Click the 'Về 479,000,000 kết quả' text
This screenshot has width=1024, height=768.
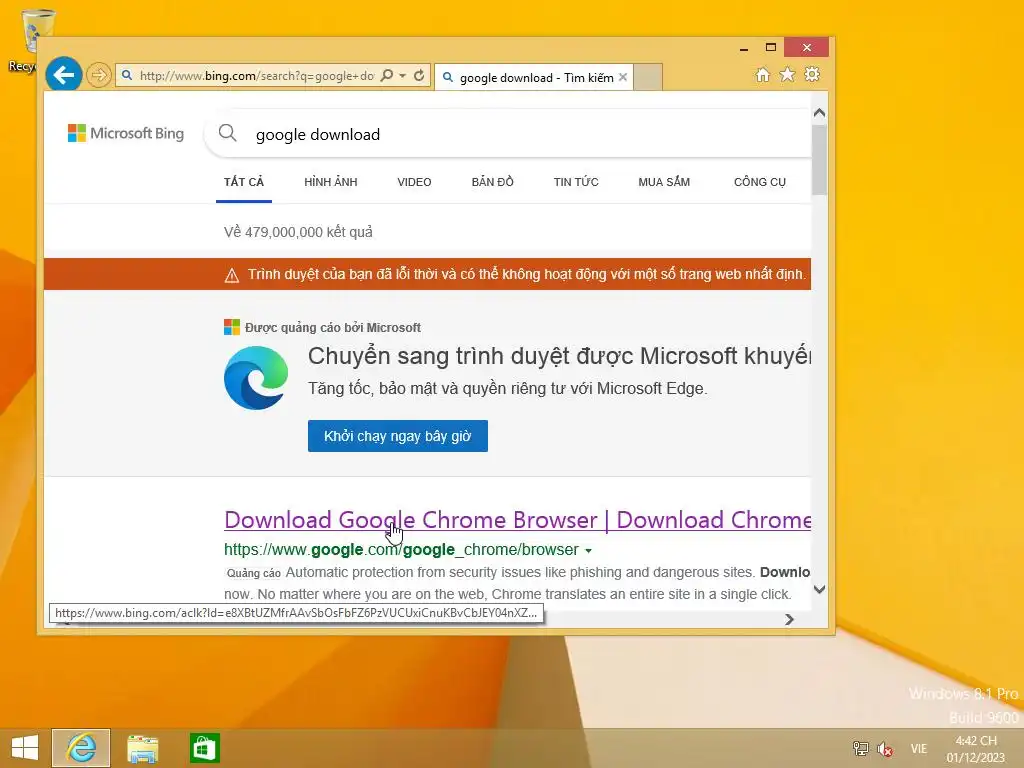click(x=298, y=232)
